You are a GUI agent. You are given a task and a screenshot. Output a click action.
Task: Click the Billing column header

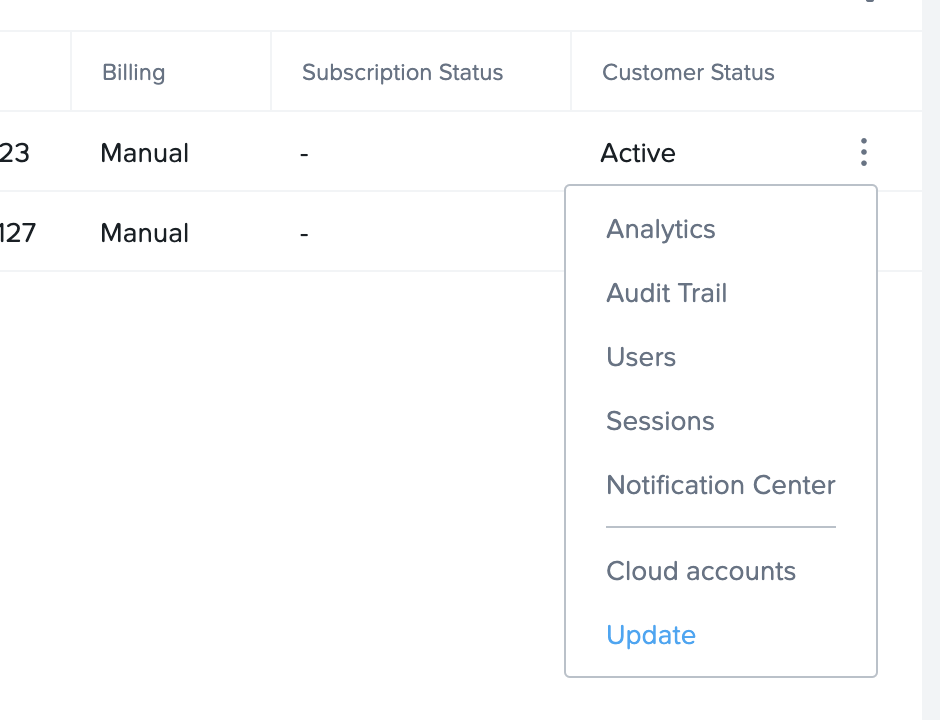tap(134, 72)
